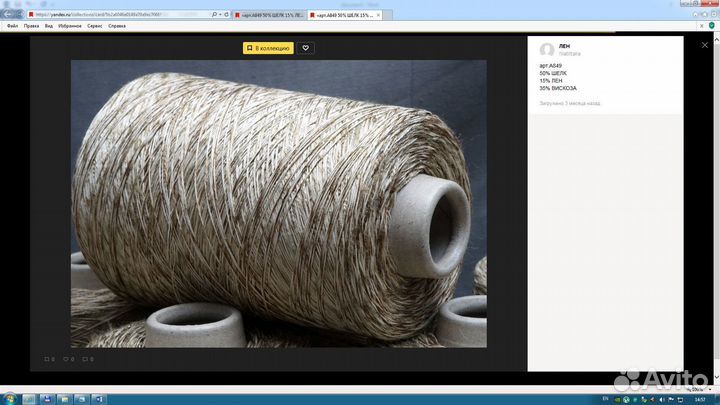This screenshot has width=720, height=405.
Task: Add the photo via 'В коллекцию' button
Action: [x=268, y=48]
